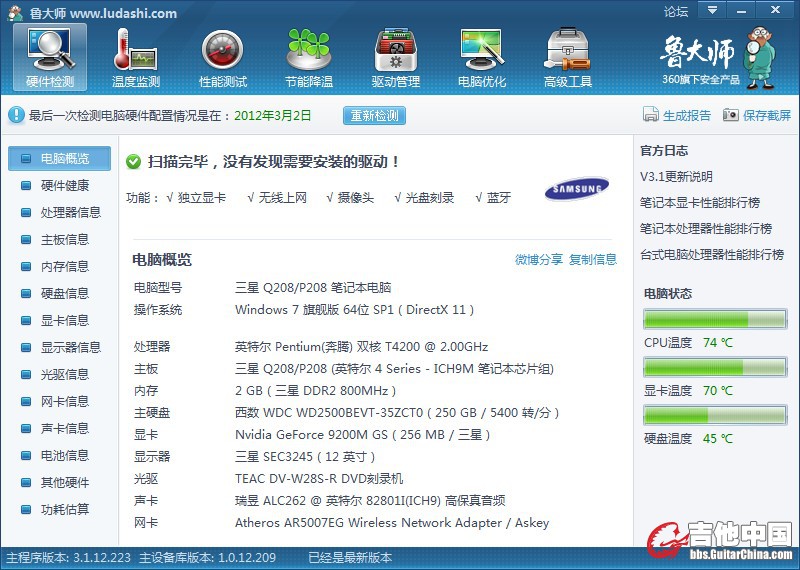Click the 主设备库版本 1.0.12.209 status text
Image resolution: width=800 pixels, height=570 pixels.
(208, 558)
